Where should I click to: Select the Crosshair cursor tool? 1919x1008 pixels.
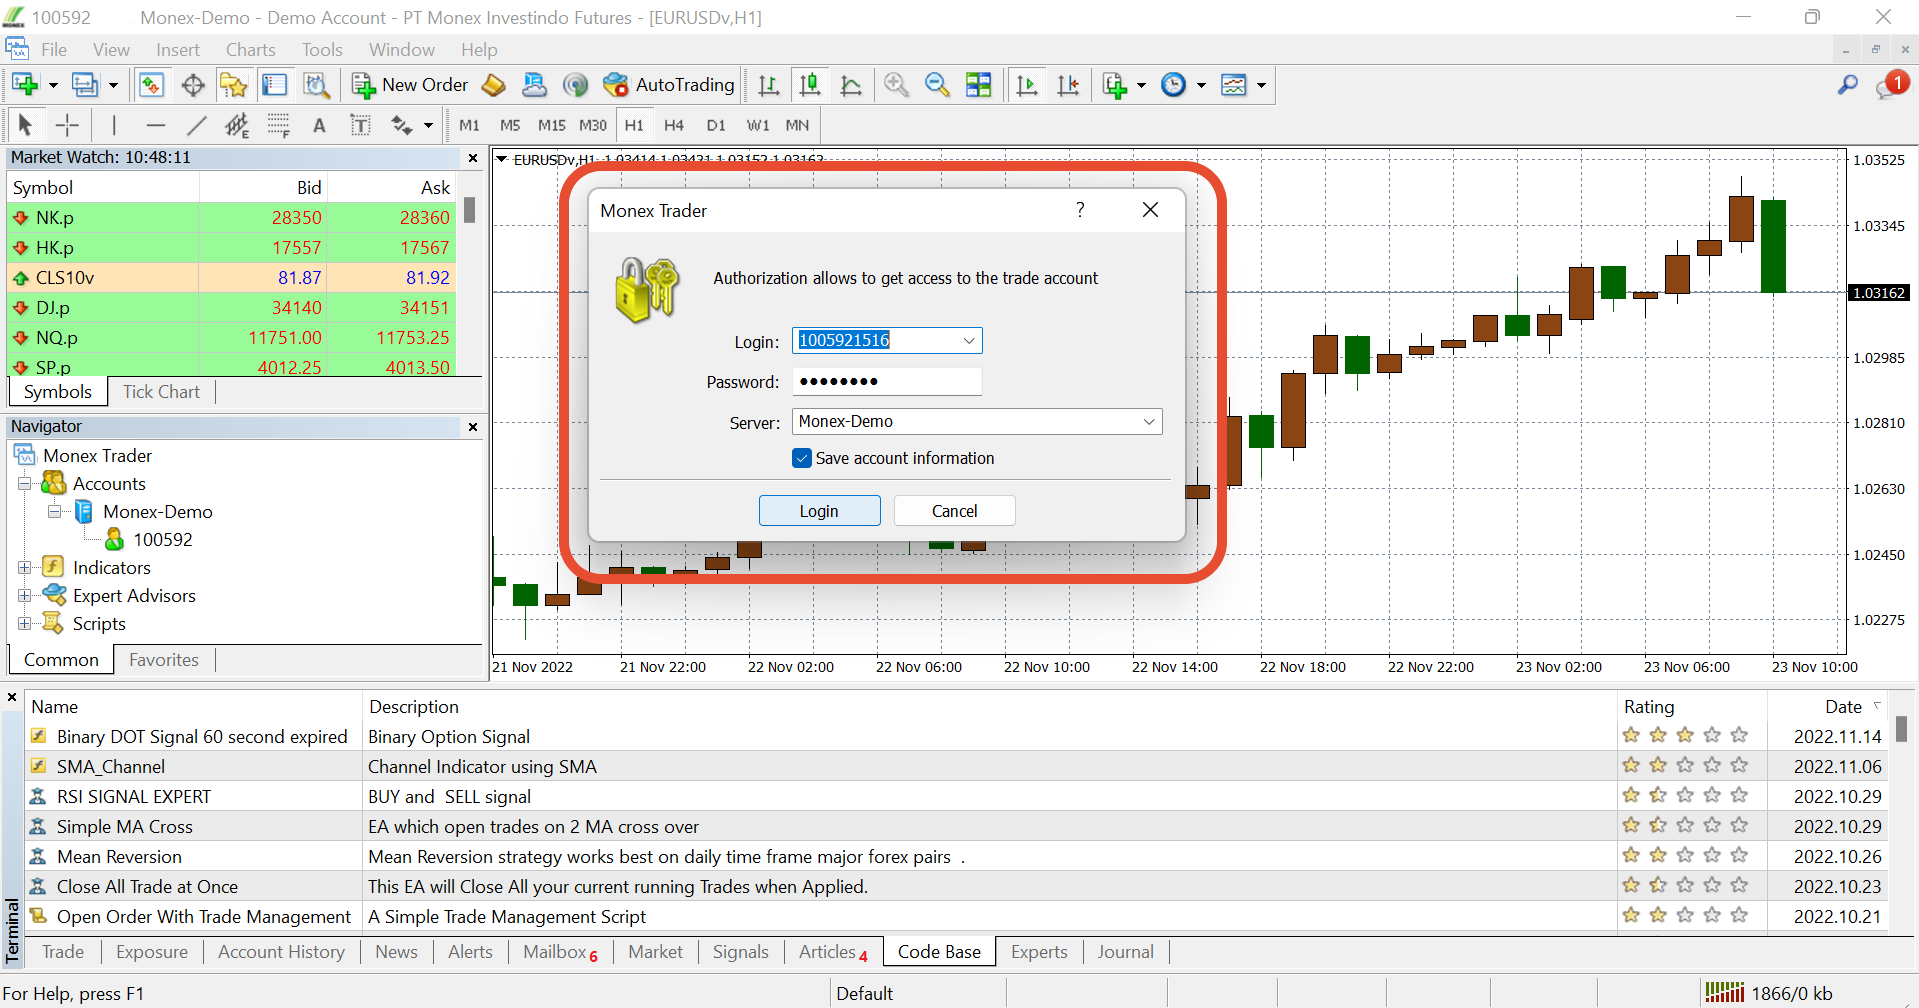coord(67,125)
